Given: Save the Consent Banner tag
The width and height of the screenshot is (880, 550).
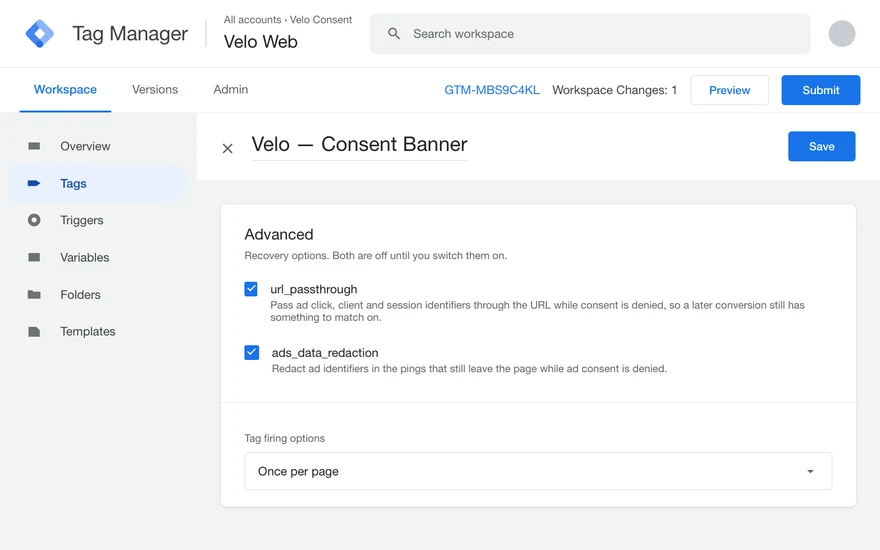Looking at the screenshot, I should (x=821, y=146).
